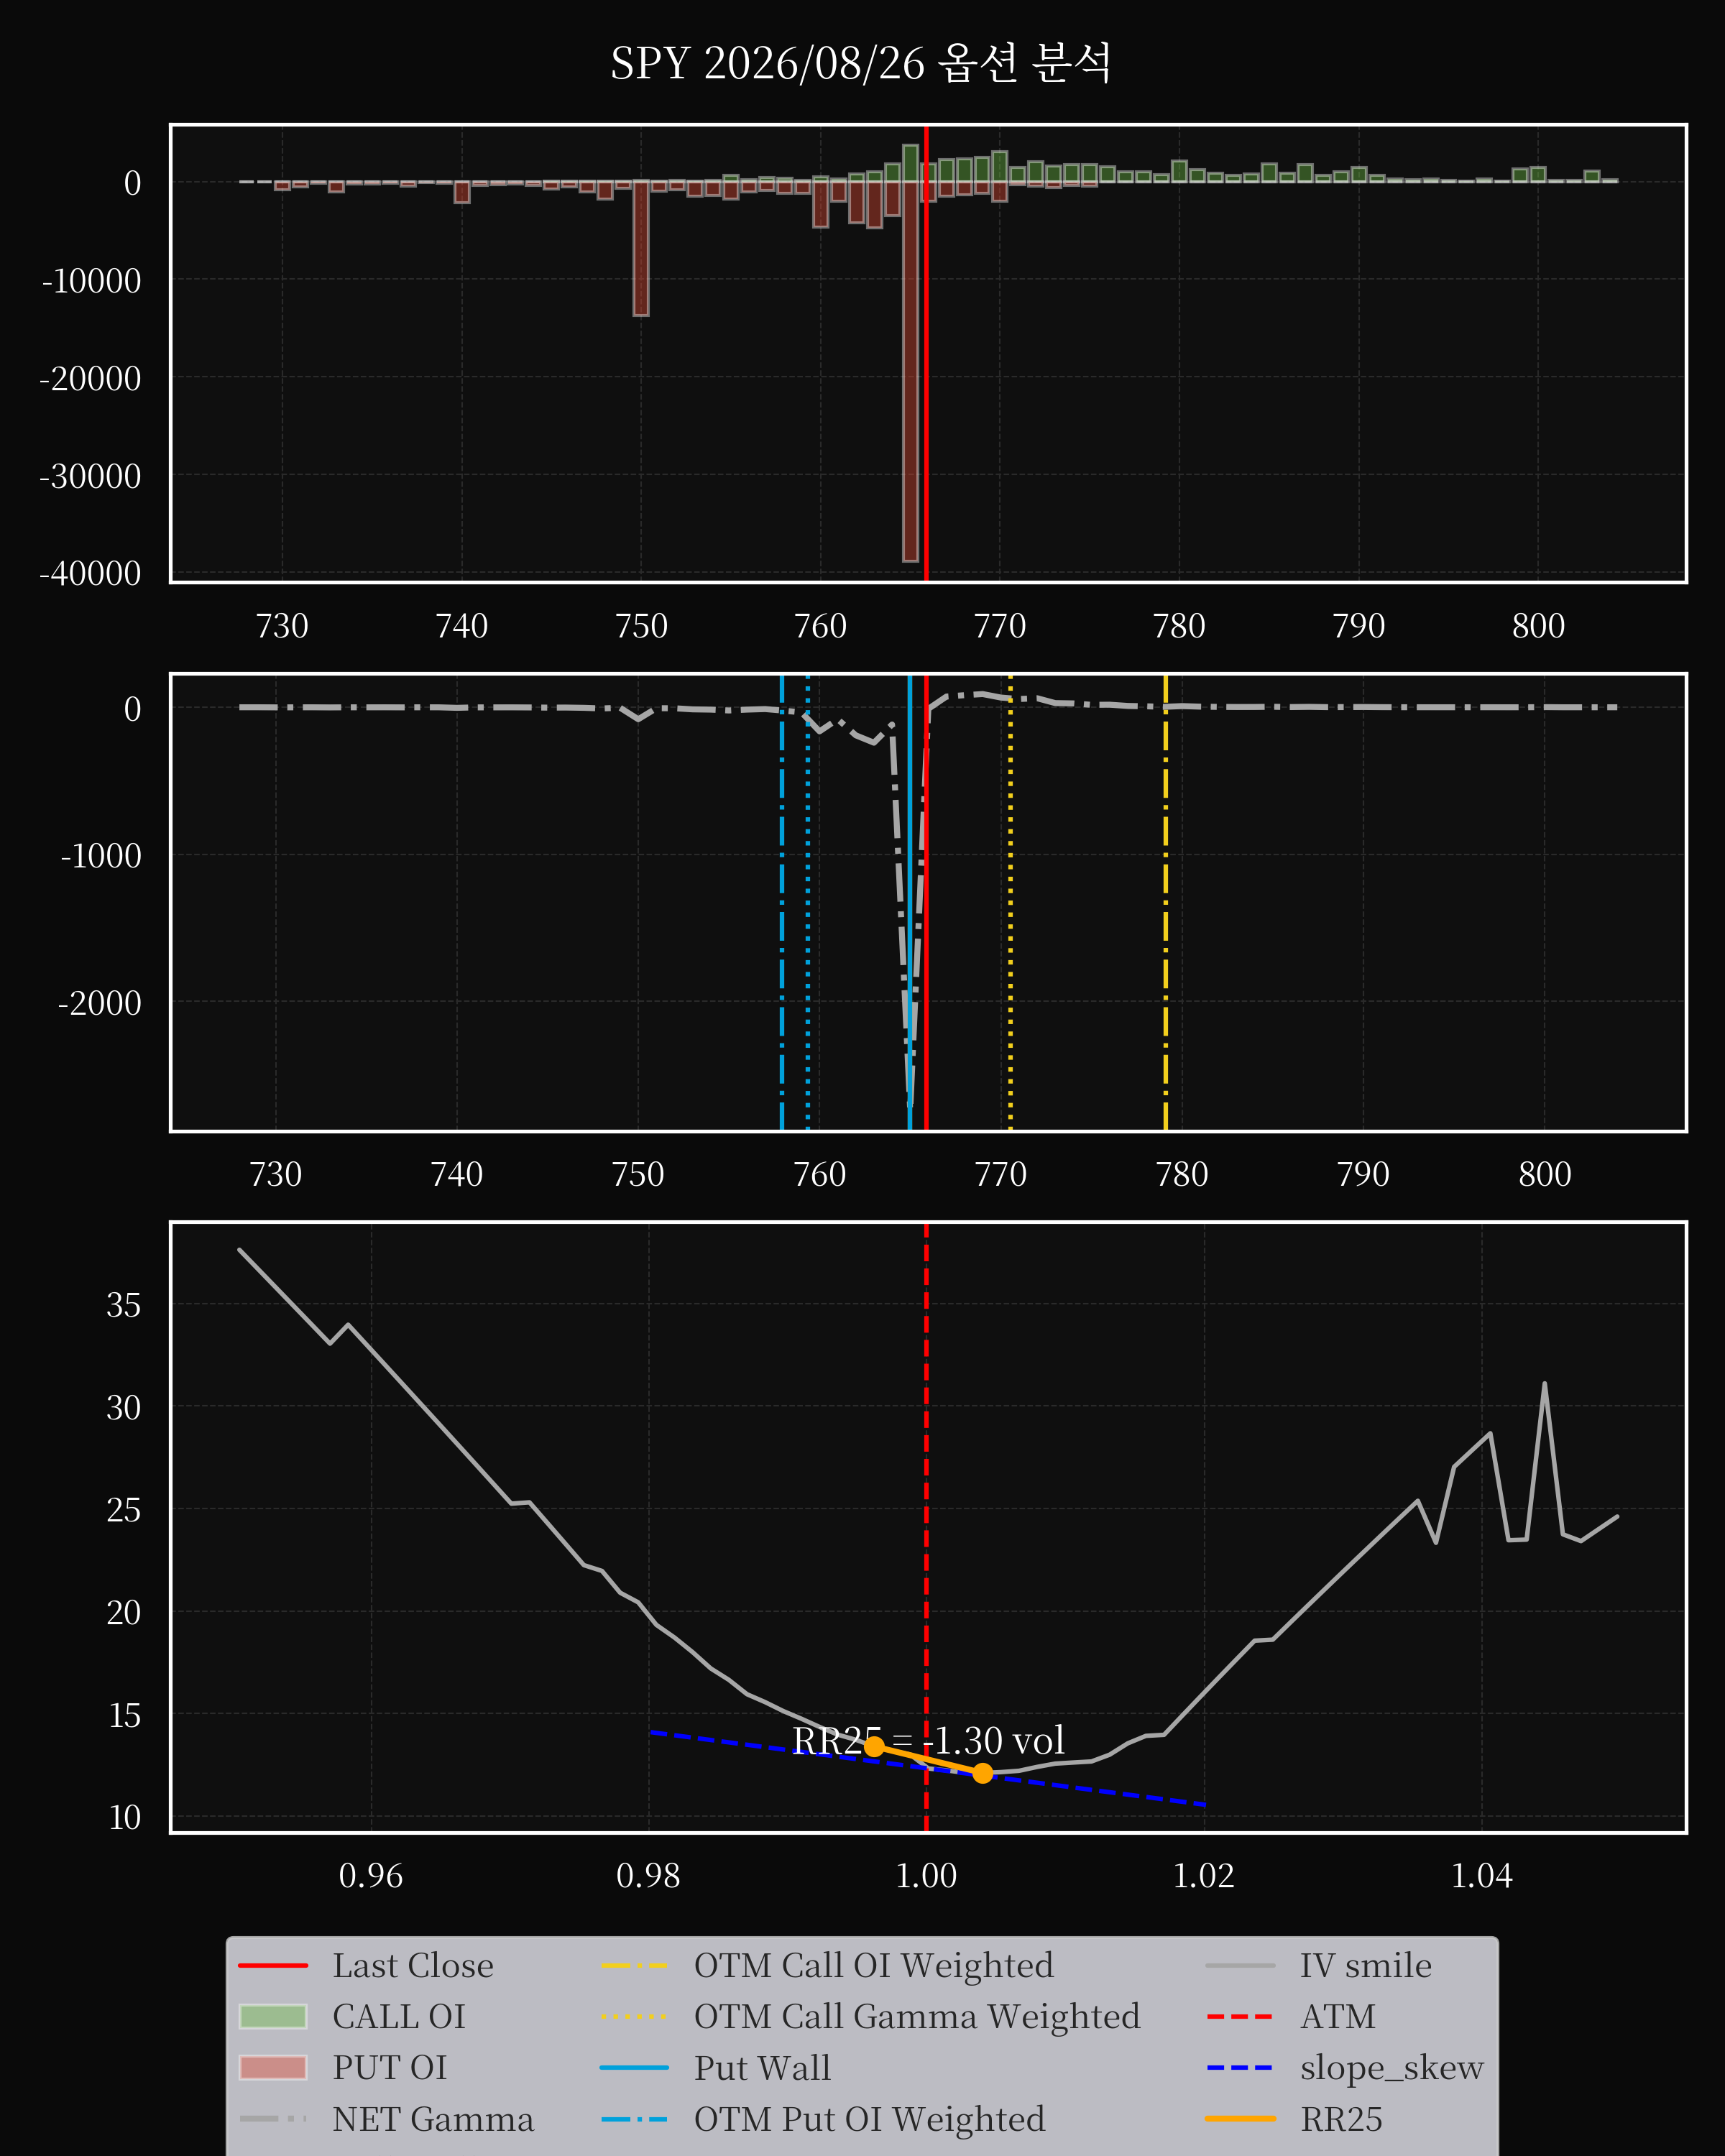Click the '-1000' y-axis label in gamma chart

point(101,856)
